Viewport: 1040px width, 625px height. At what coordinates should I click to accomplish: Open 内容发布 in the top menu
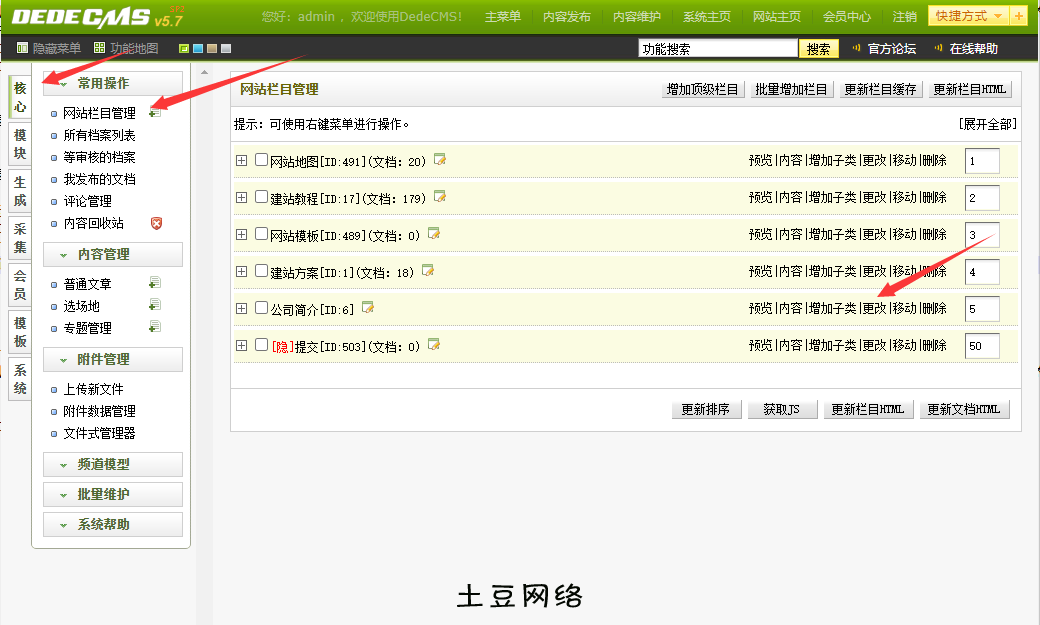566,17
